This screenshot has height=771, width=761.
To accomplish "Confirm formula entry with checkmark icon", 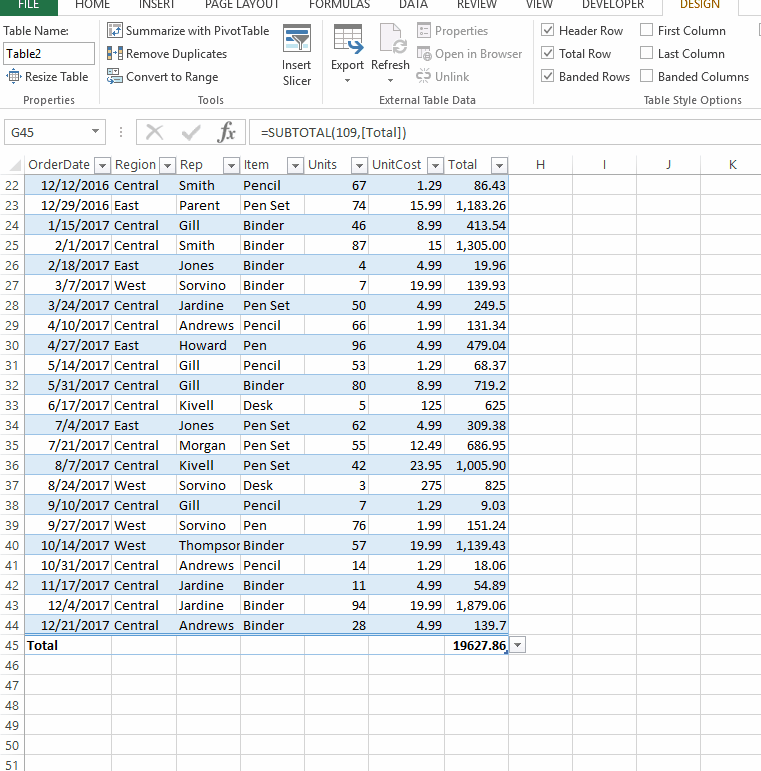I will pos(191,132).
